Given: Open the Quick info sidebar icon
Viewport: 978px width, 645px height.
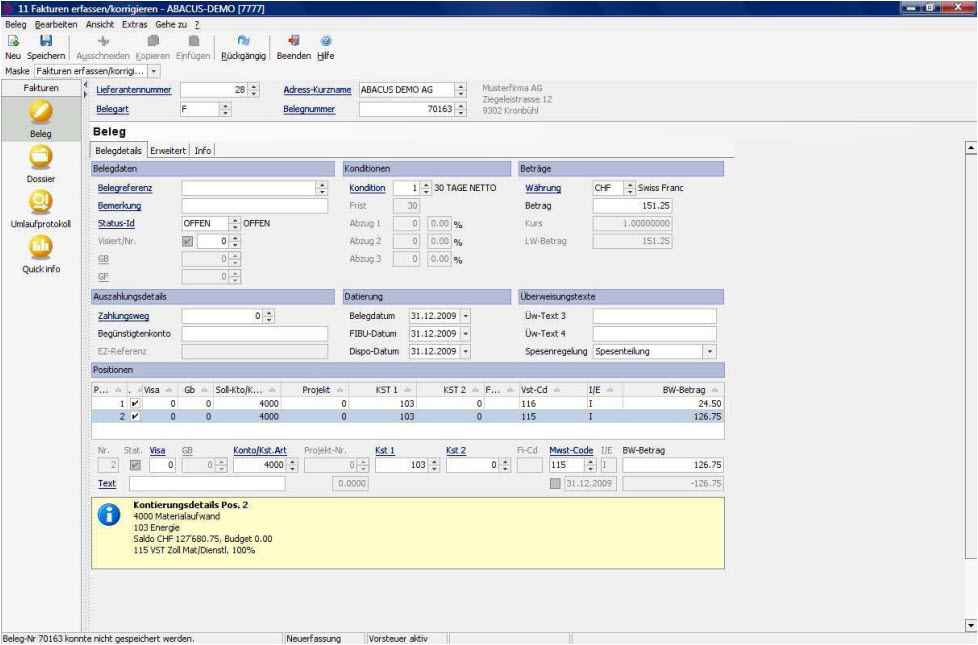Looking at the screenshot, I should coord(41,248).
